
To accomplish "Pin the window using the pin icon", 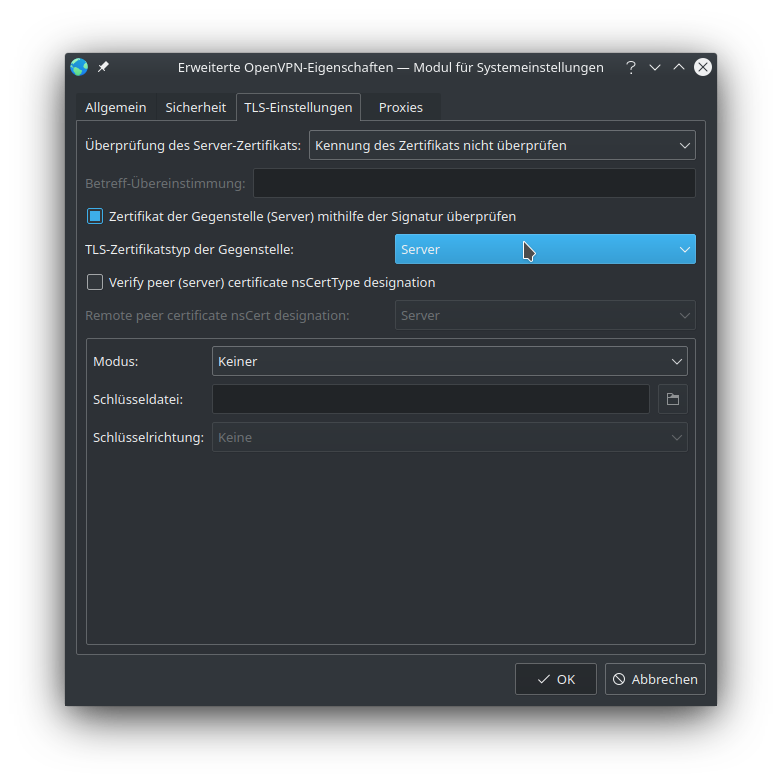I will 103,67.
